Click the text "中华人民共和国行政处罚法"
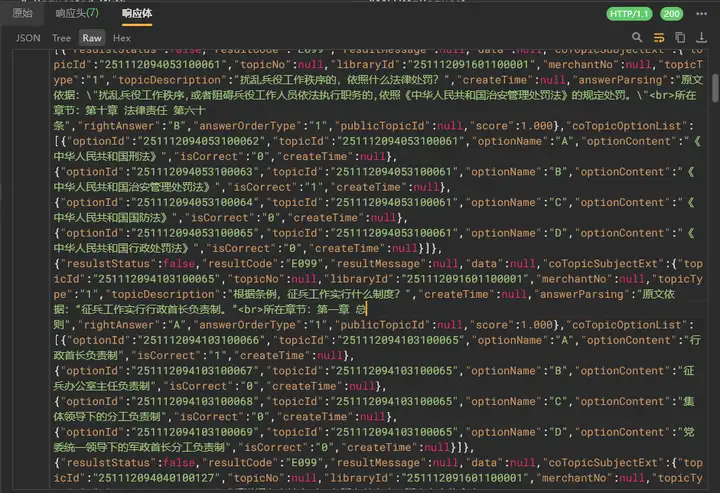 (x=117, y=248)
